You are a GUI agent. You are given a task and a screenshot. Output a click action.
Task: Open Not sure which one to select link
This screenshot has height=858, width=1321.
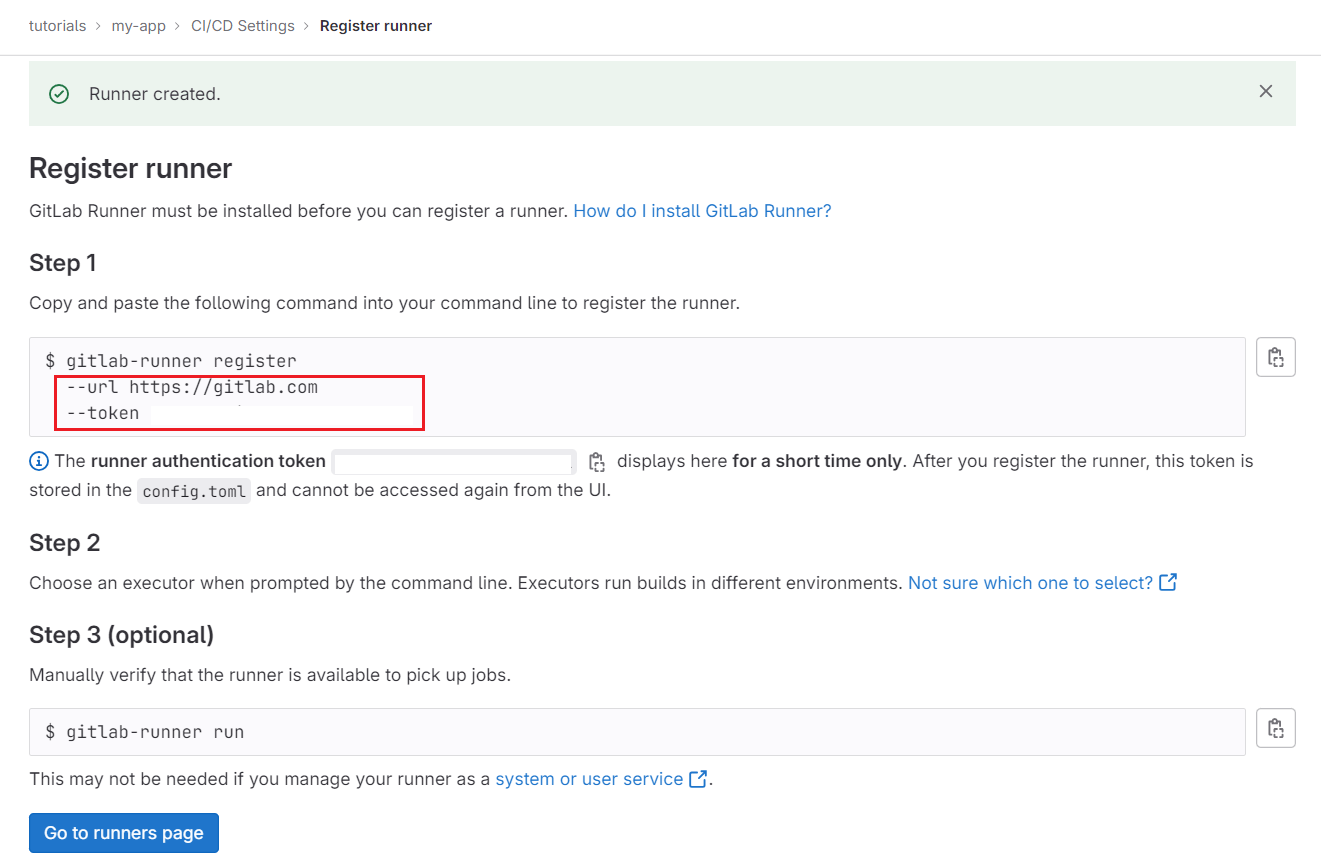pos(1031,582)
